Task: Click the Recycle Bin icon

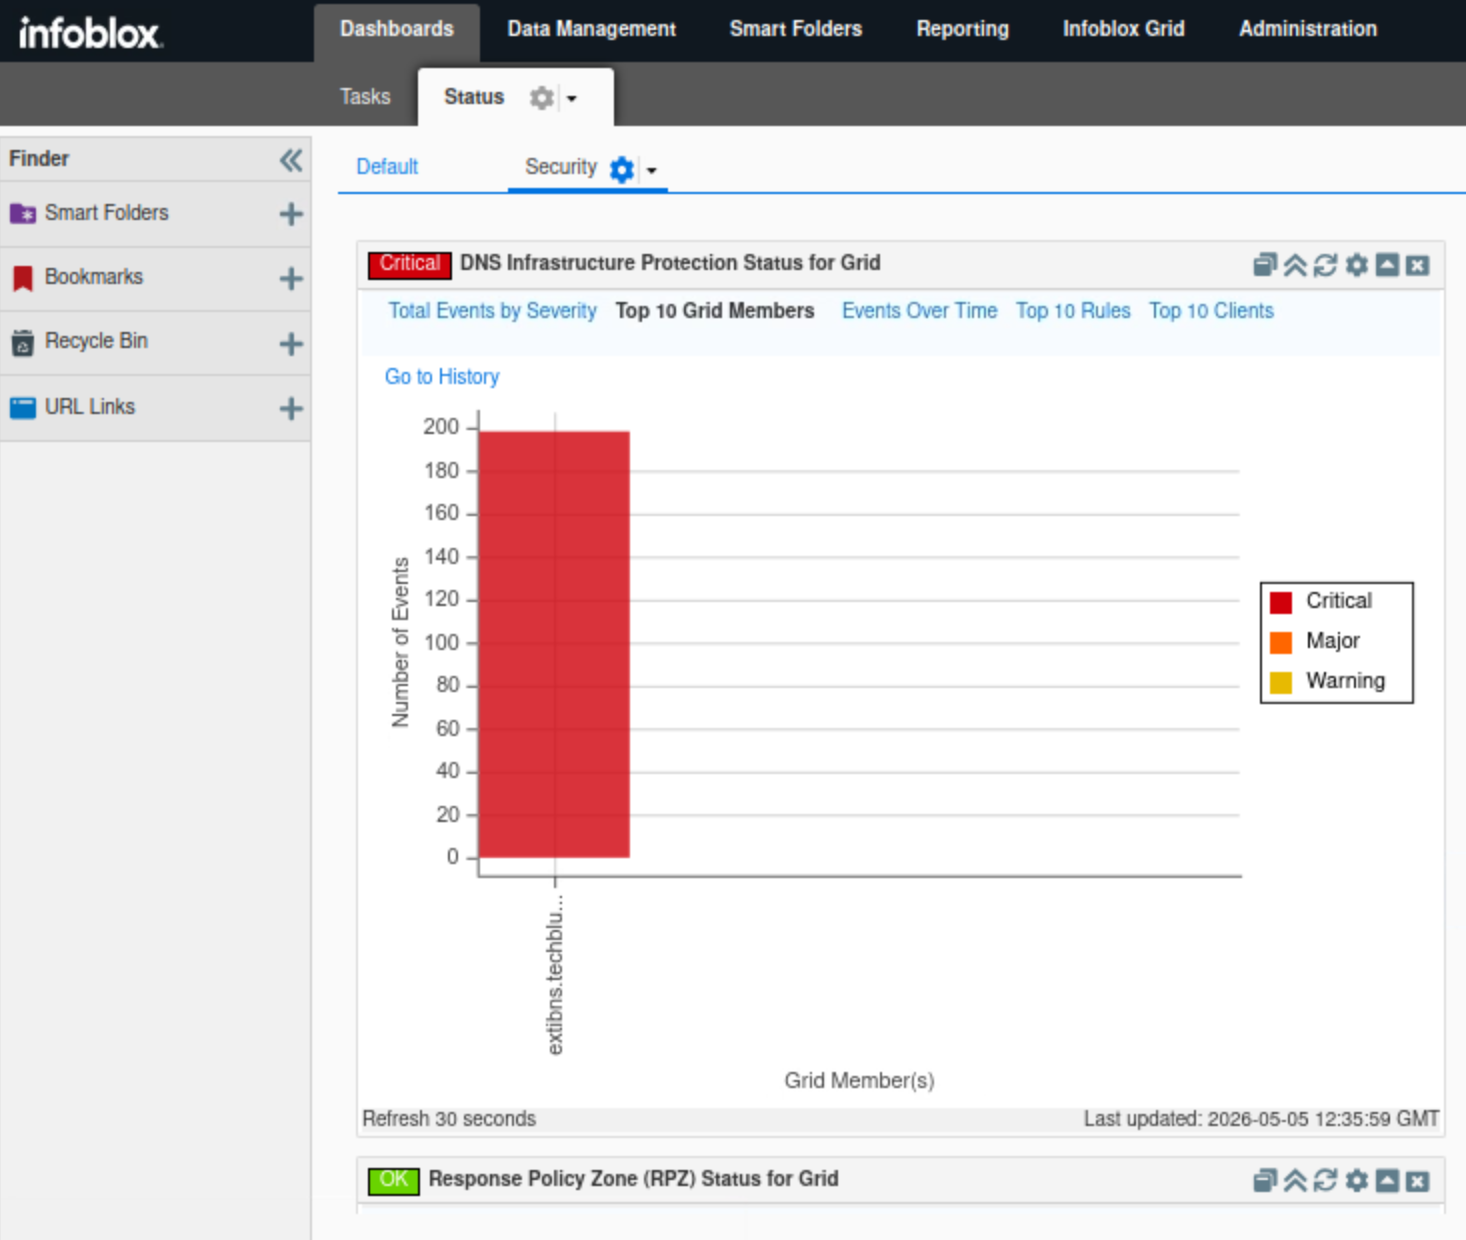Action: (x=23, y=343)
